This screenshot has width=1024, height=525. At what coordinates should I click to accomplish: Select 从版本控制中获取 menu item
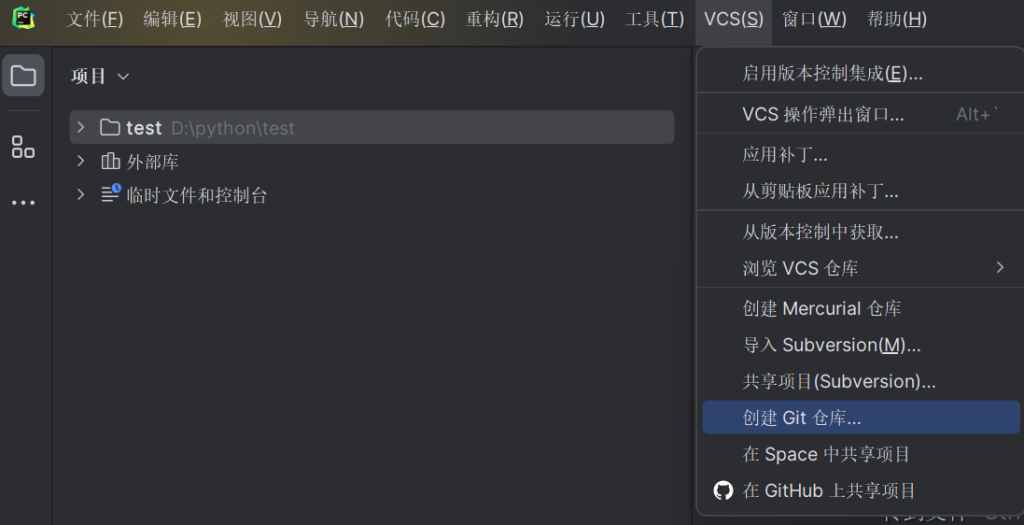coord(820,232)
